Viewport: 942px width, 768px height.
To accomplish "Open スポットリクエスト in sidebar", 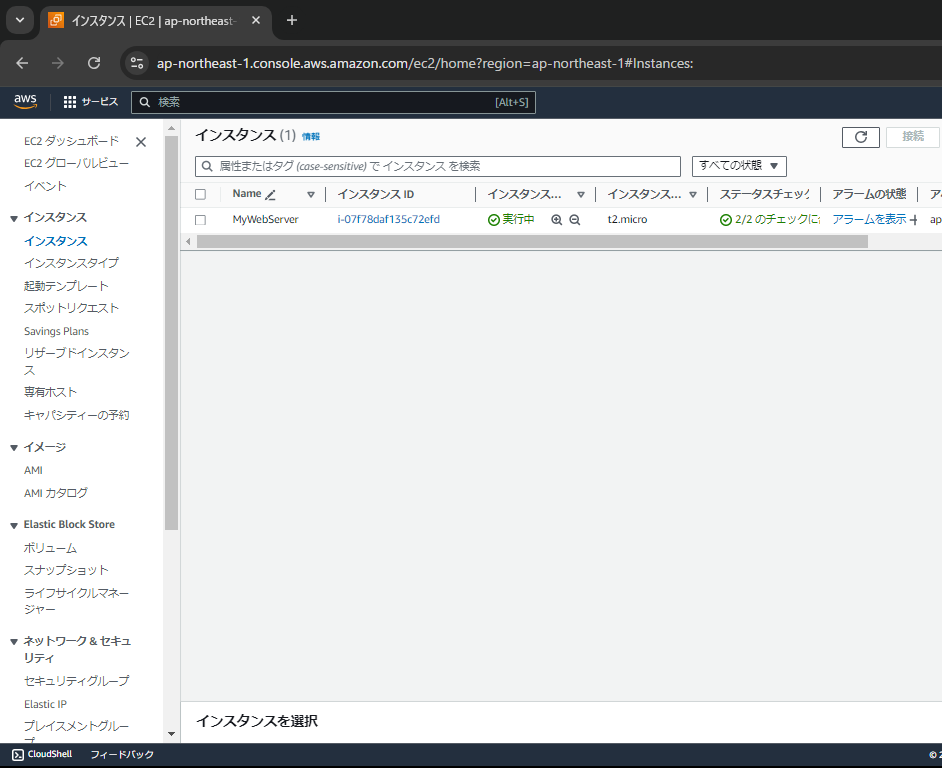I will (x=71, y=308).
